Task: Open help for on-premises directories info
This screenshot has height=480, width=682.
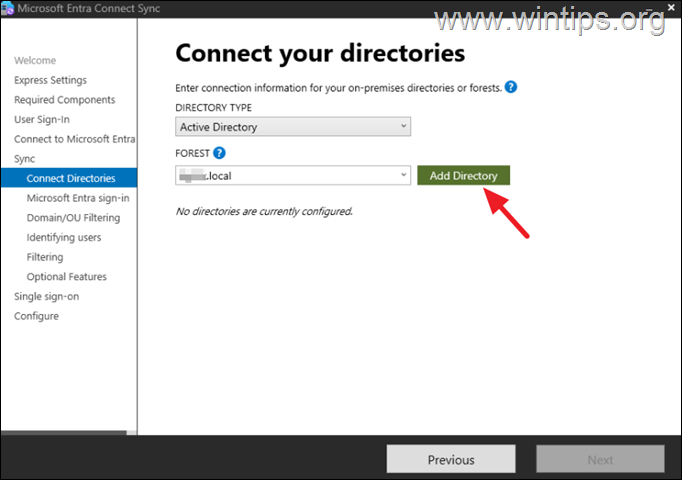Action: point(511,87)
